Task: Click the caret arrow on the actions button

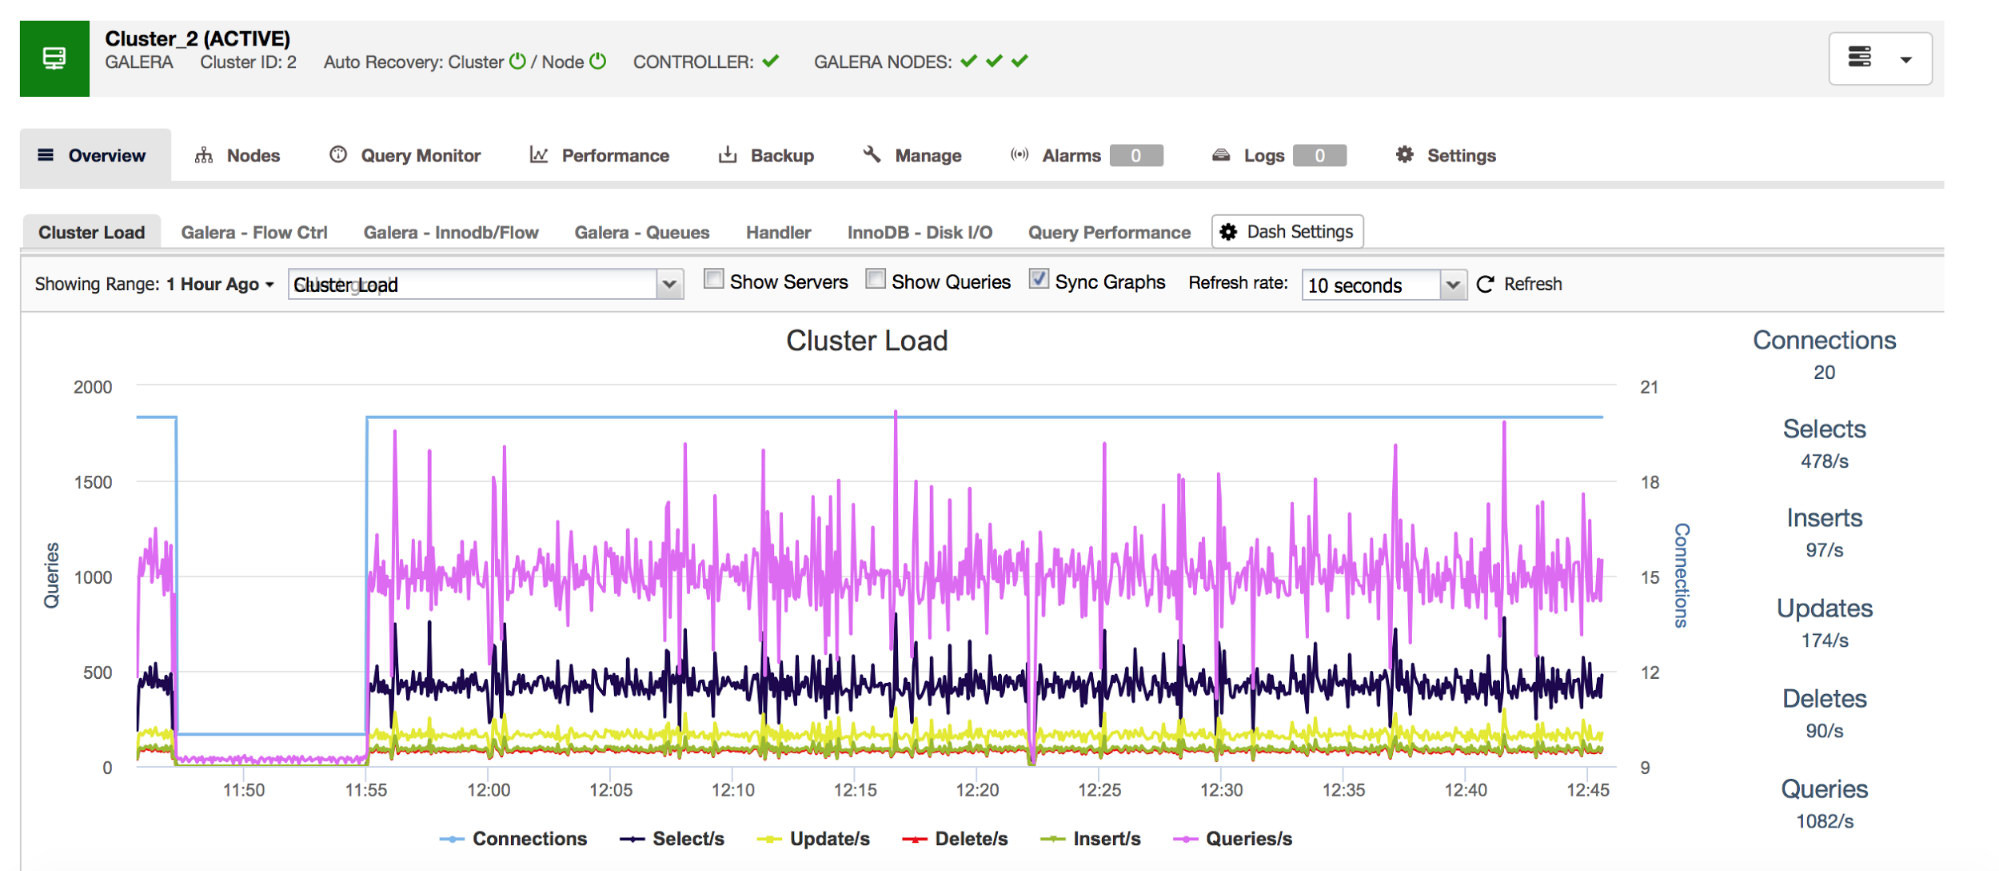Action: click(x=1906, y=60)
